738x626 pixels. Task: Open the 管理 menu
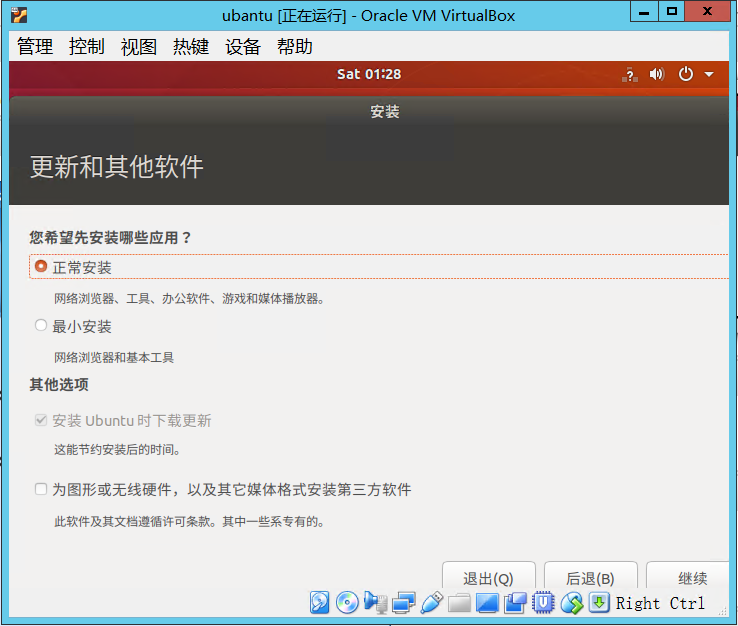click(35, 46)
